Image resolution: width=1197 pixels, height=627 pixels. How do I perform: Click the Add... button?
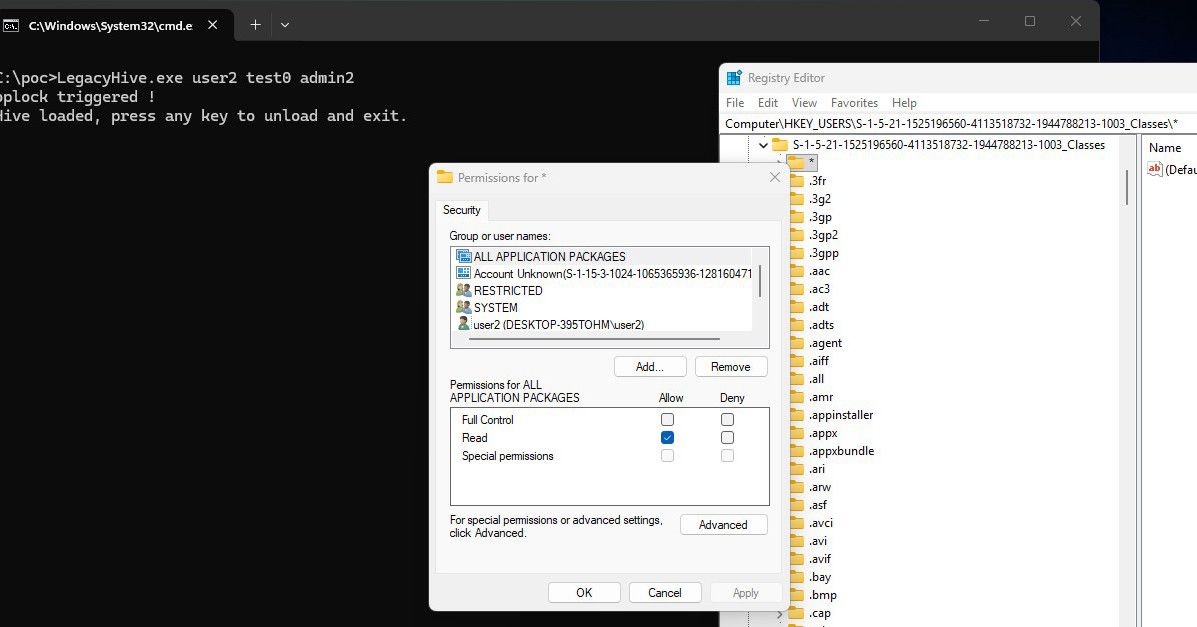650,367
